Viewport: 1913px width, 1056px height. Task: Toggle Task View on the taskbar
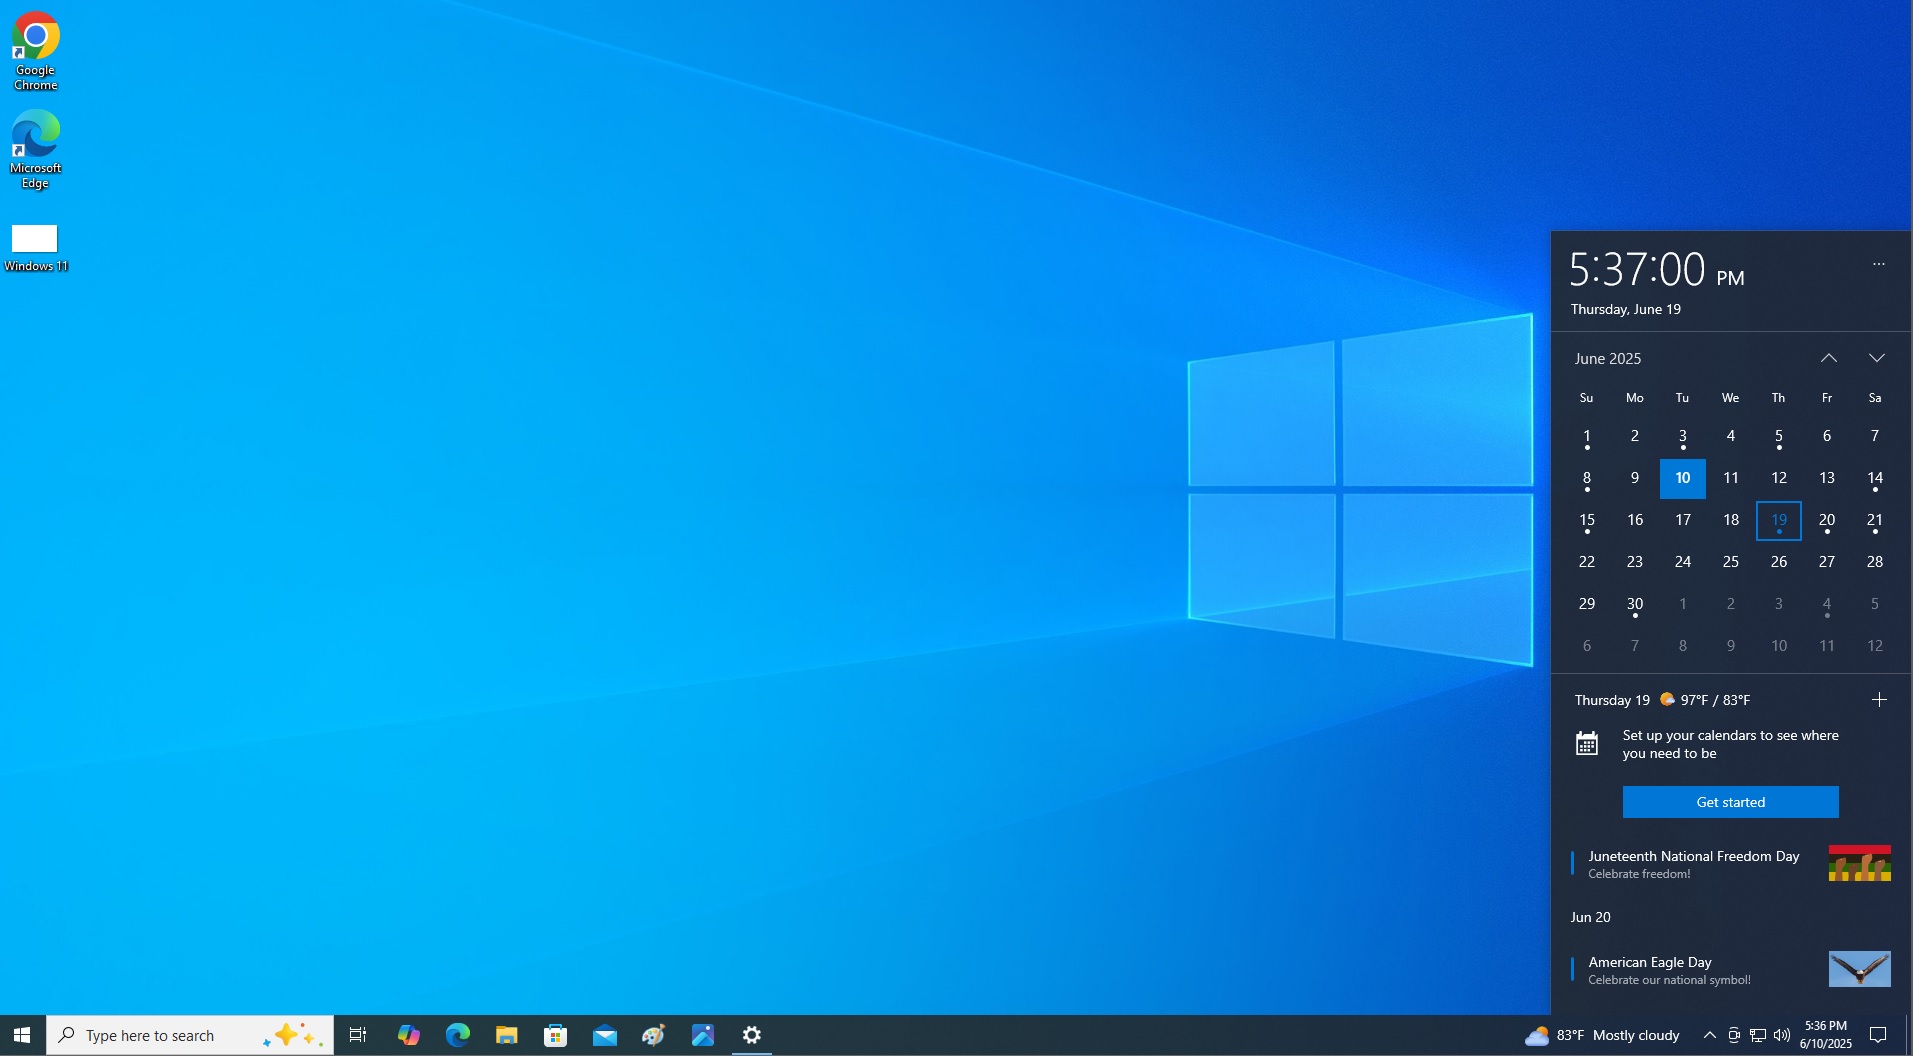(x=357, y=1035)
